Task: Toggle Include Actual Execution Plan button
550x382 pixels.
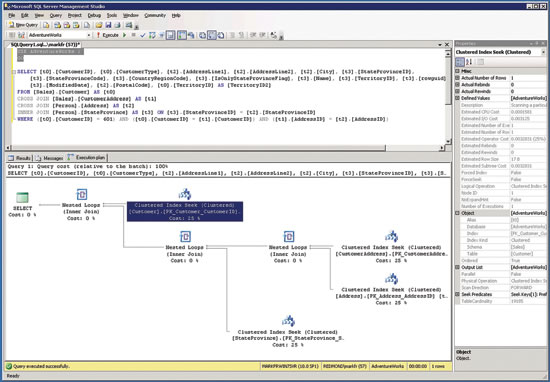Action: pyautogui.click(x=182, y=35)
